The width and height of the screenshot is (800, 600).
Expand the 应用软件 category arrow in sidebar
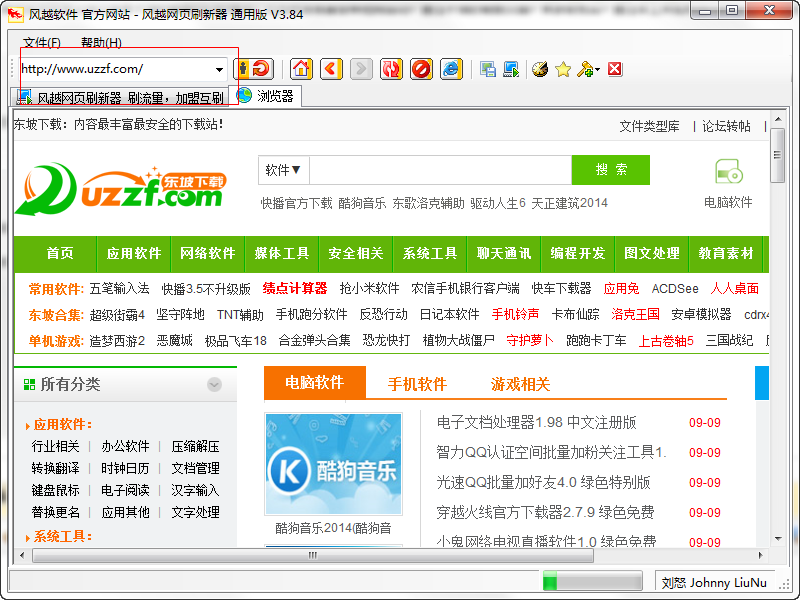28,426
